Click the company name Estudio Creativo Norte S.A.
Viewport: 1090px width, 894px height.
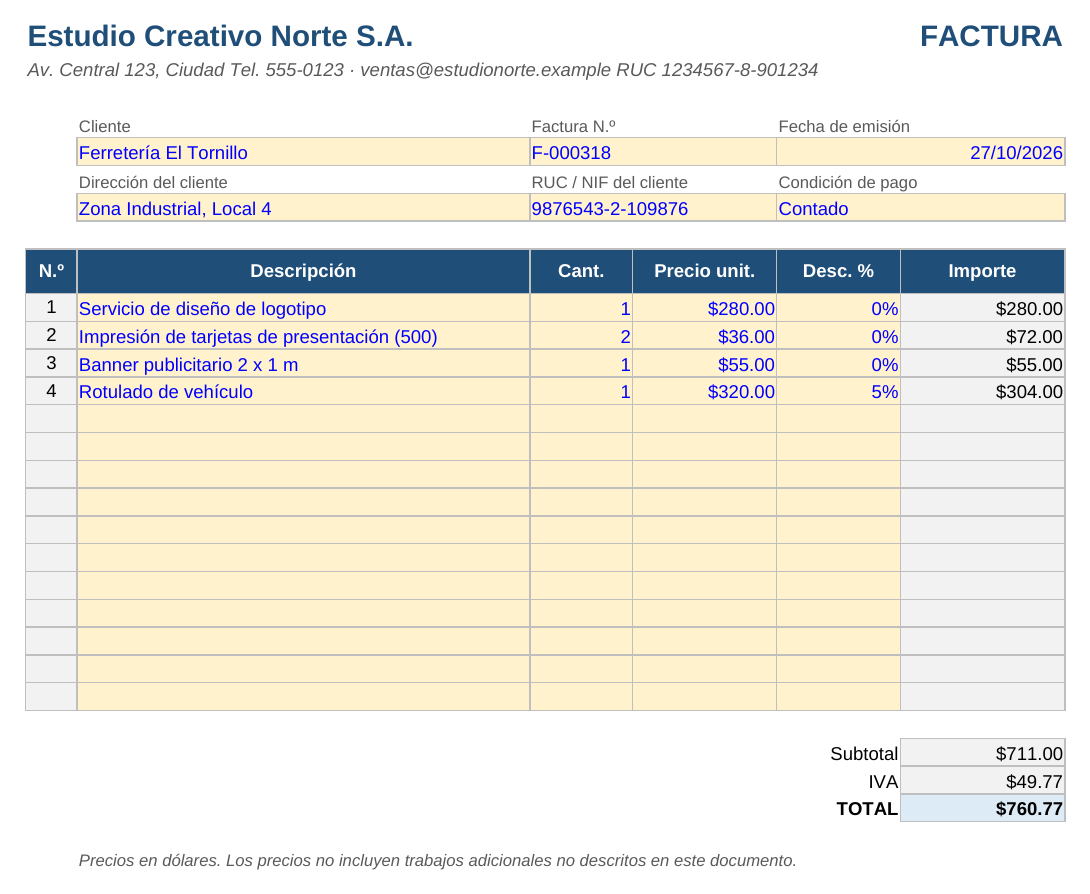(x=220, y=36)
